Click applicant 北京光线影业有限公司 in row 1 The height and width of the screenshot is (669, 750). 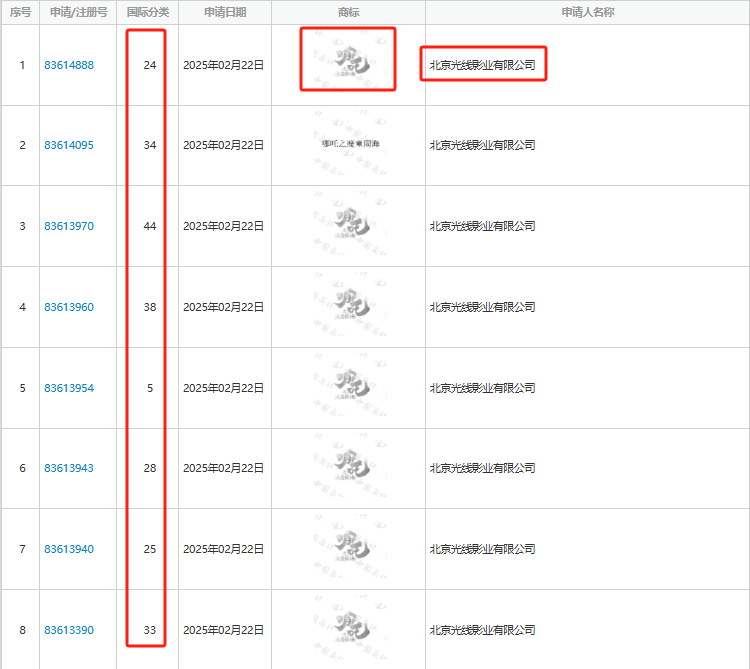[482, 65]
